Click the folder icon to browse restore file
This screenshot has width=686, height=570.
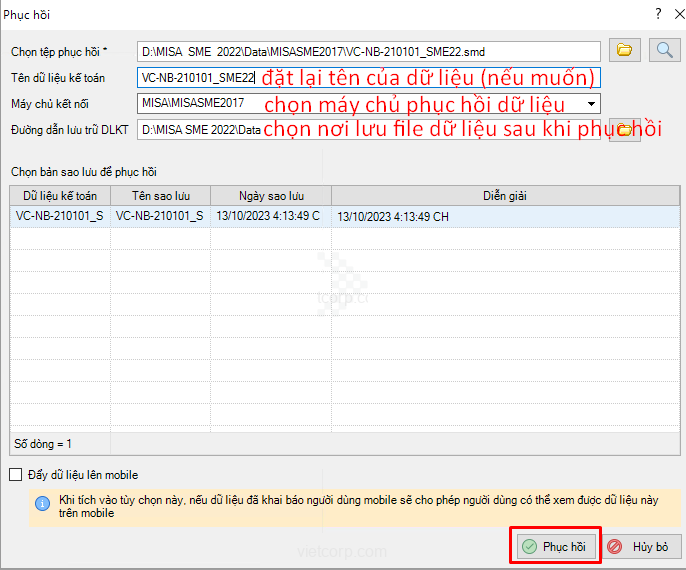pos(625,49)
